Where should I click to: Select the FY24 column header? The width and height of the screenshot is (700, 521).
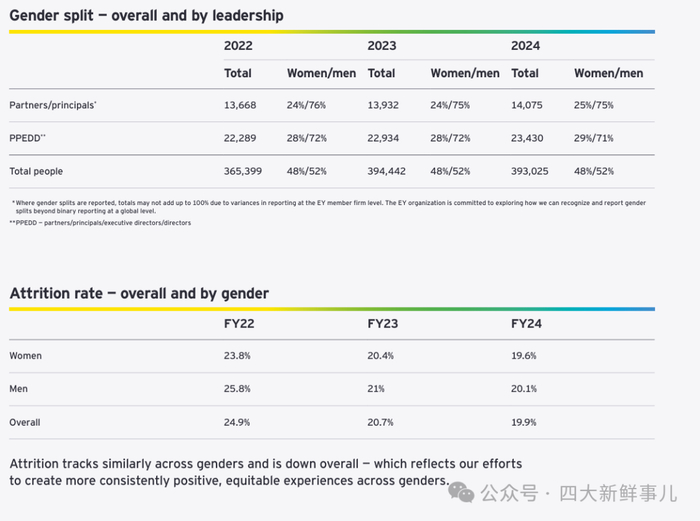click(526, 323)
